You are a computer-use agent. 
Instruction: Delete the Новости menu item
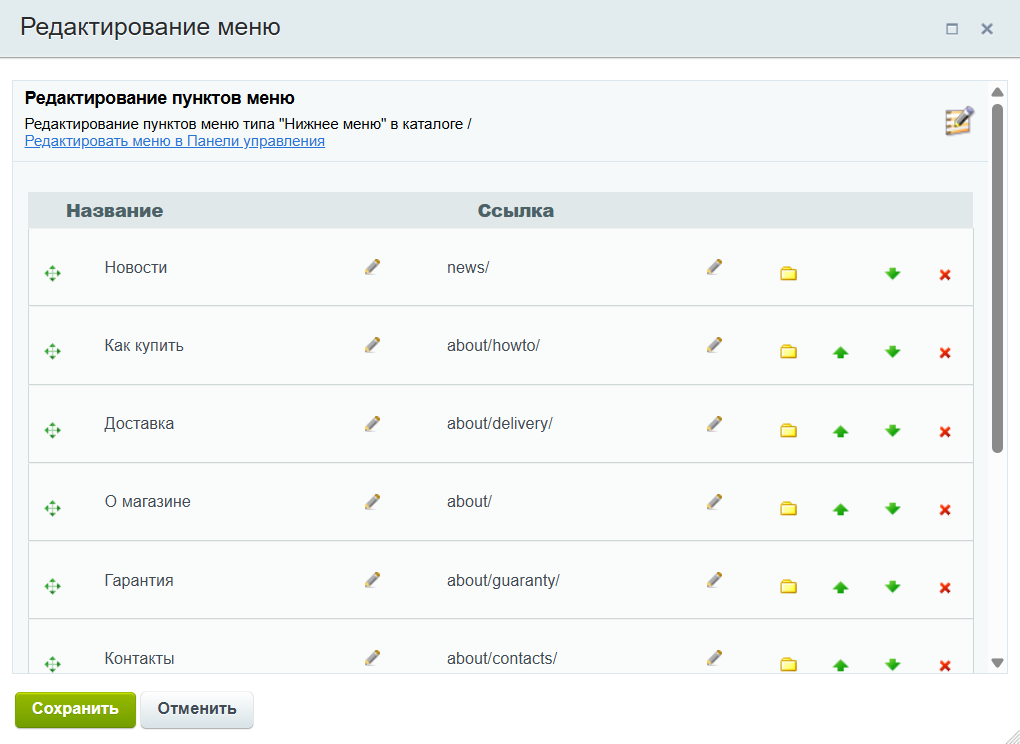[945, 275]
